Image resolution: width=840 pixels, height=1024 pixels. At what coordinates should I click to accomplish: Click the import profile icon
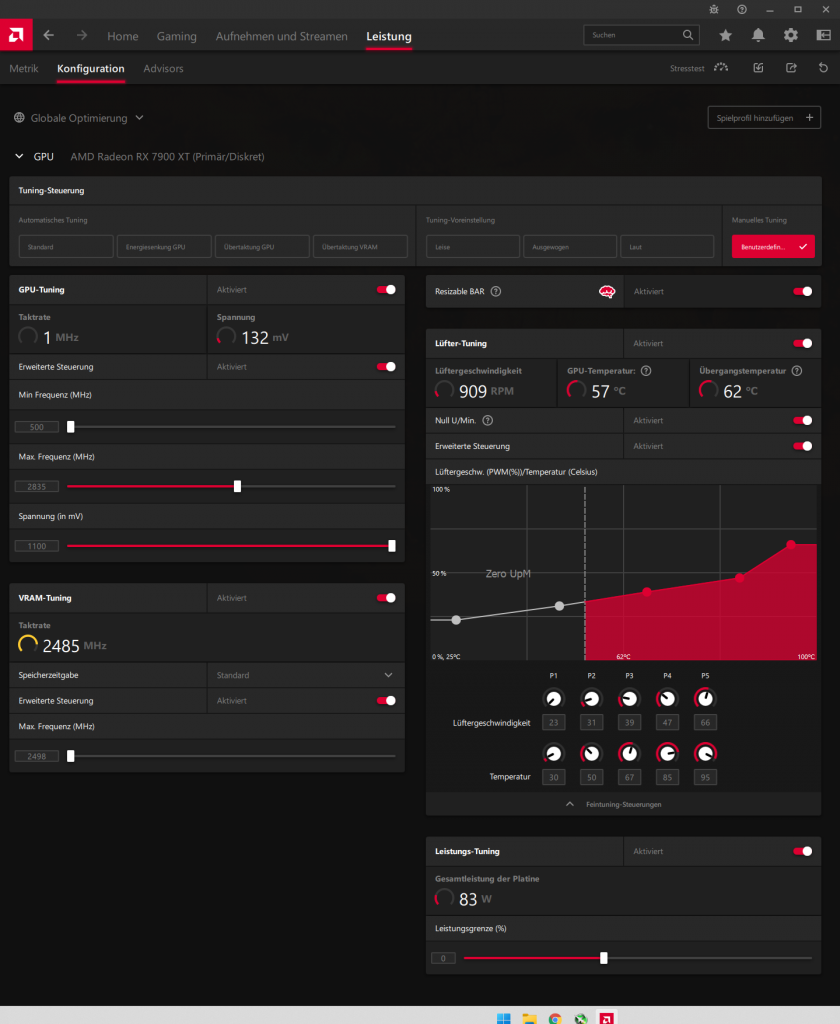[758, 68]
